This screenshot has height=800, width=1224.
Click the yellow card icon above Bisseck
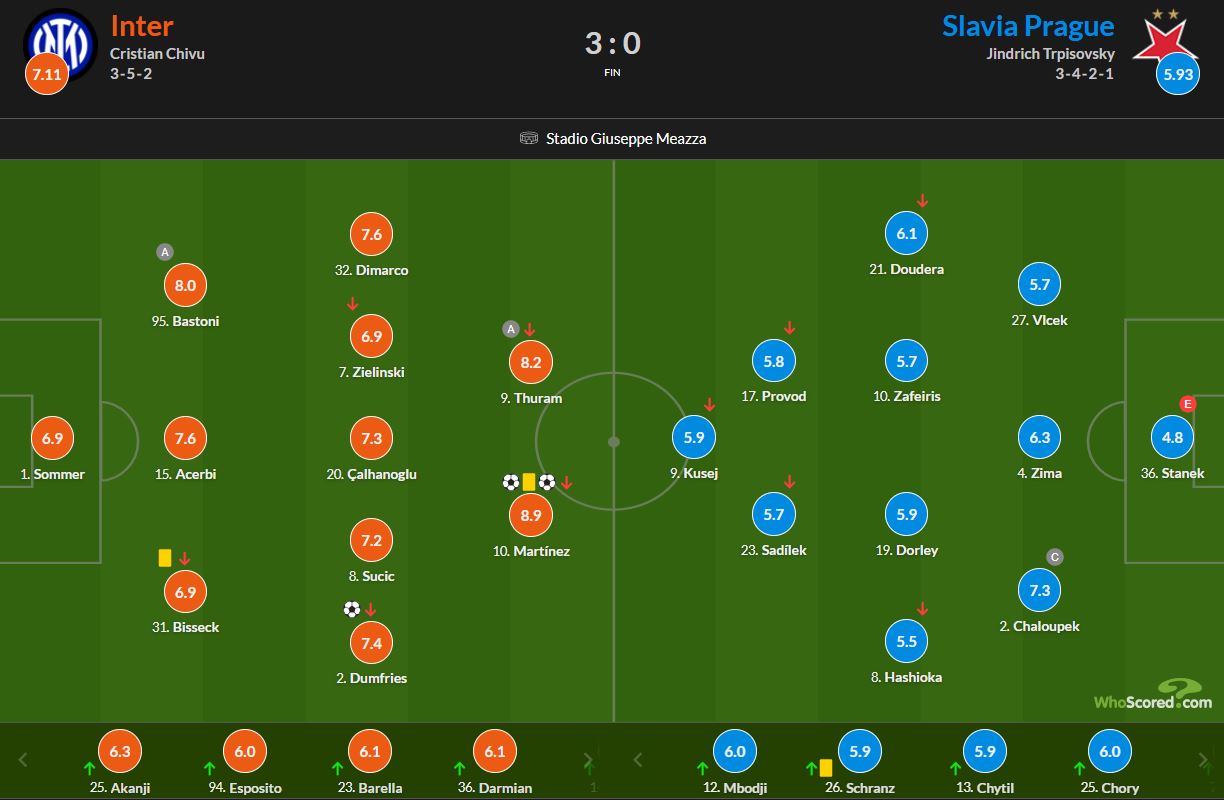165,558
